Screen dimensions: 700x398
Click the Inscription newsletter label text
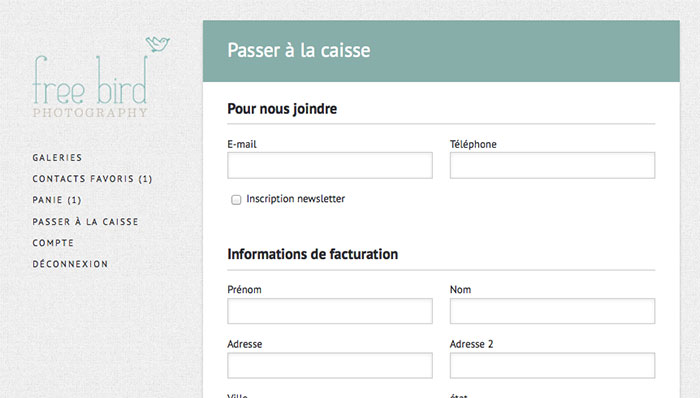[x=296, y=199]
